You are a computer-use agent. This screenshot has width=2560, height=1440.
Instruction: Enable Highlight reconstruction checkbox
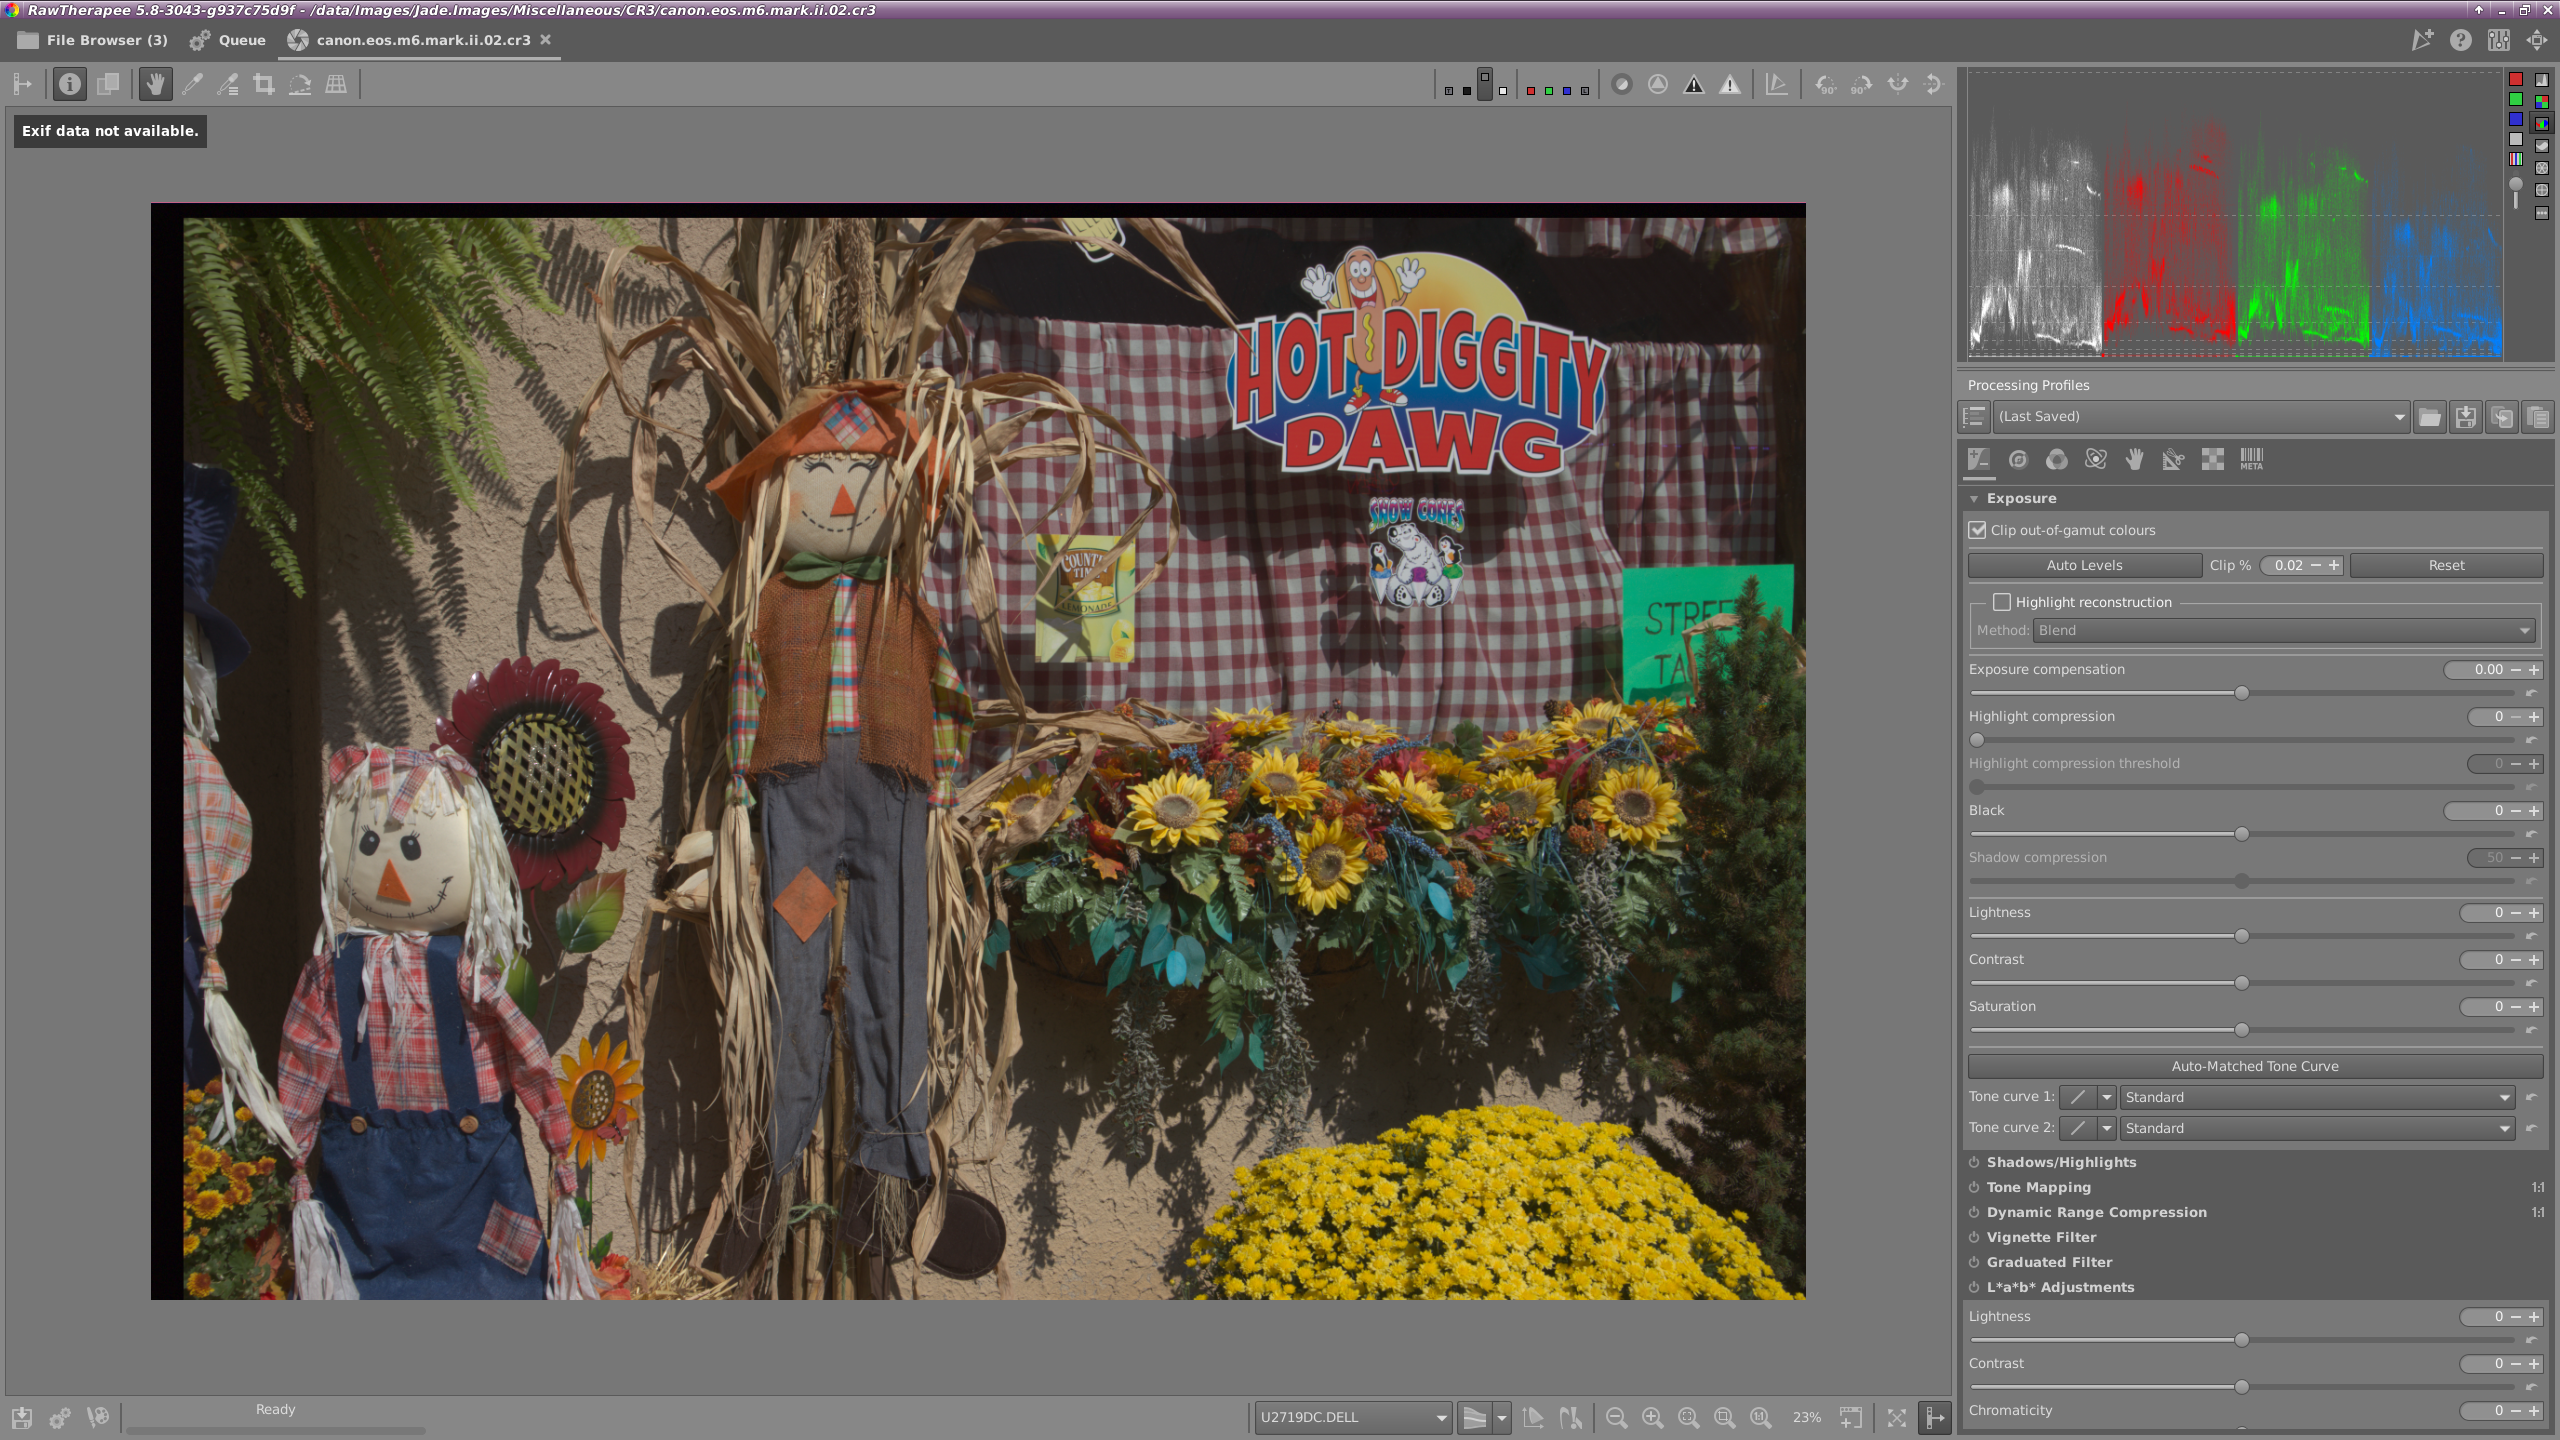coord(2002,603)
